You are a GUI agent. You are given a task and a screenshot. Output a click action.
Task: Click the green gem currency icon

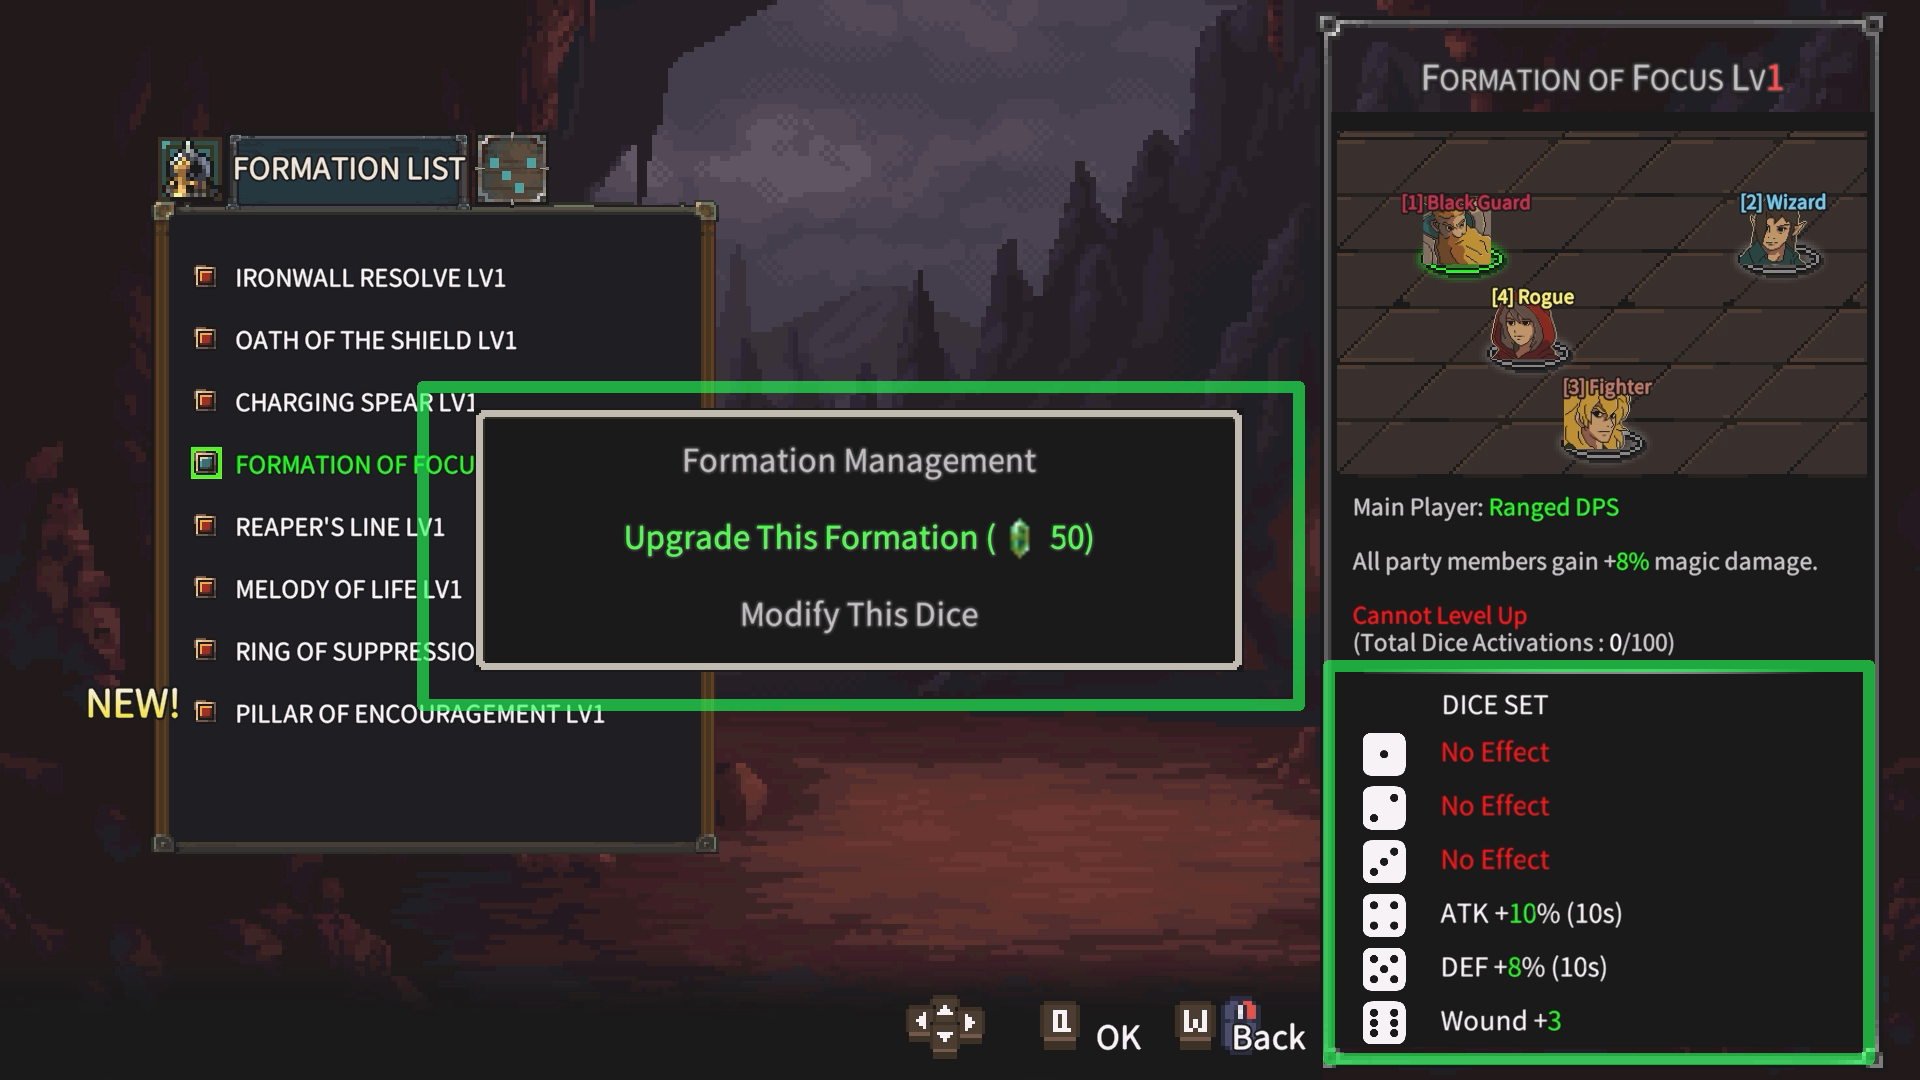1020,539
